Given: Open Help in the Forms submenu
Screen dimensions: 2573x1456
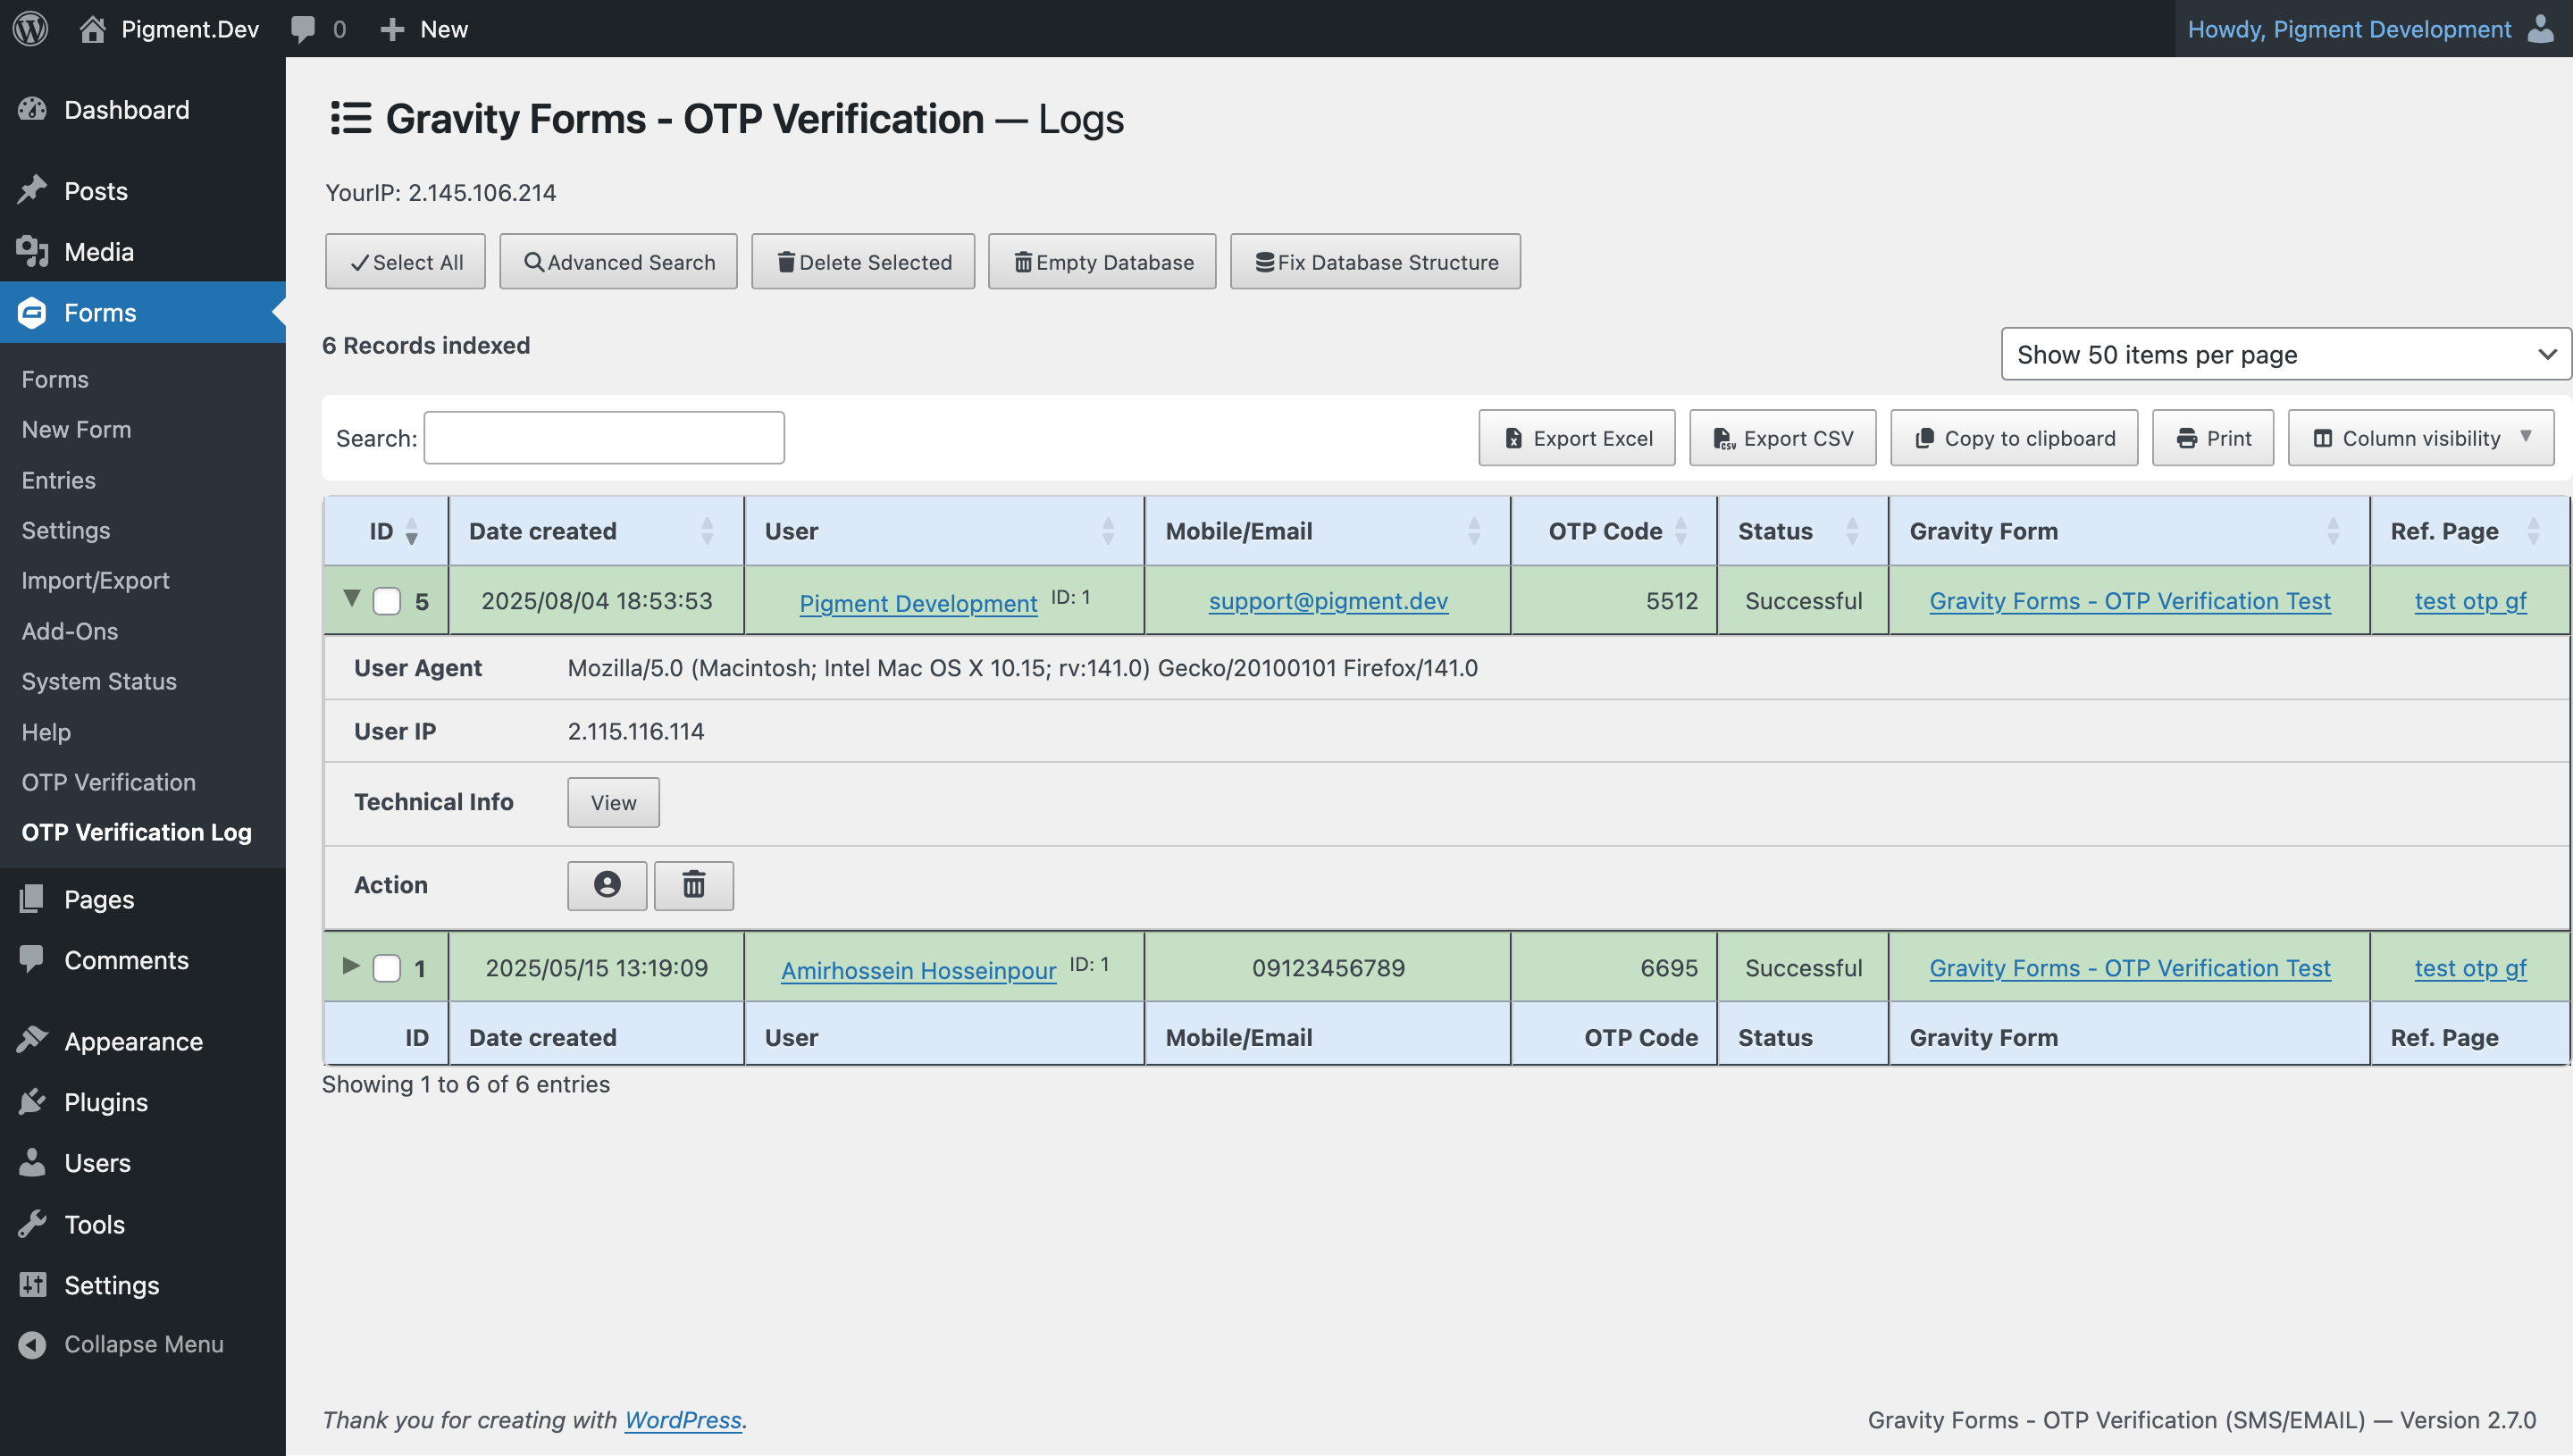Looking at the screenshot, I should (46, 732).
